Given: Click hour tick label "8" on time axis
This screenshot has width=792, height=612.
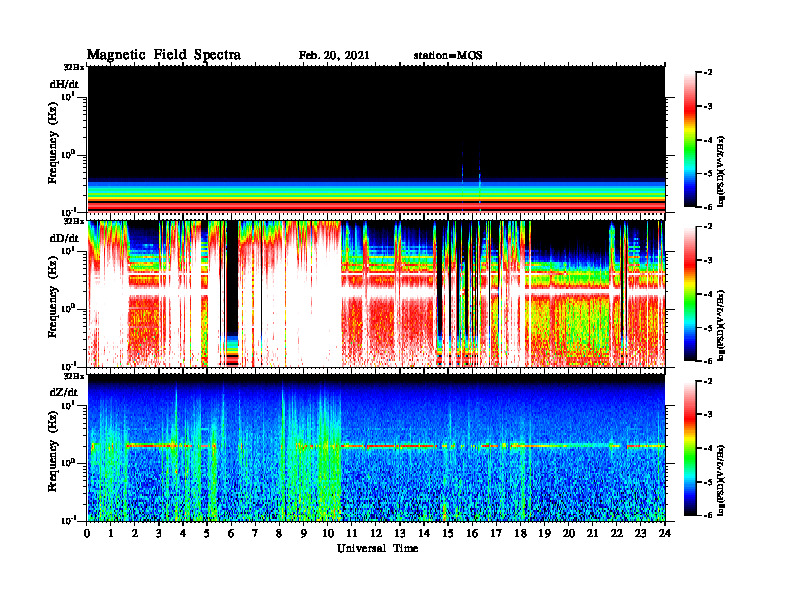Looking at the screenshot, I should click(279, 534).
